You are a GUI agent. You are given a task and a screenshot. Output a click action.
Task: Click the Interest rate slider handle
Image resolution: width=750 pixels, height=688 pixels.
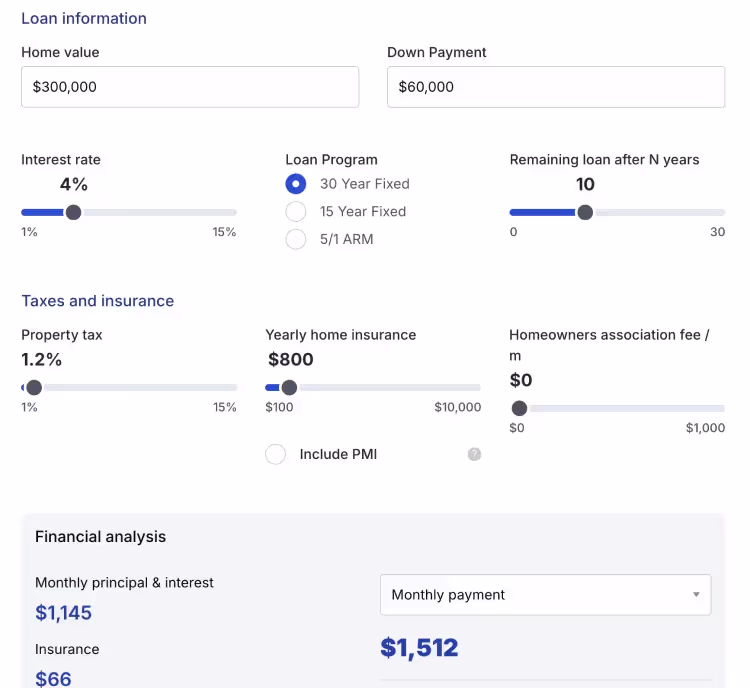pos(73,212)
